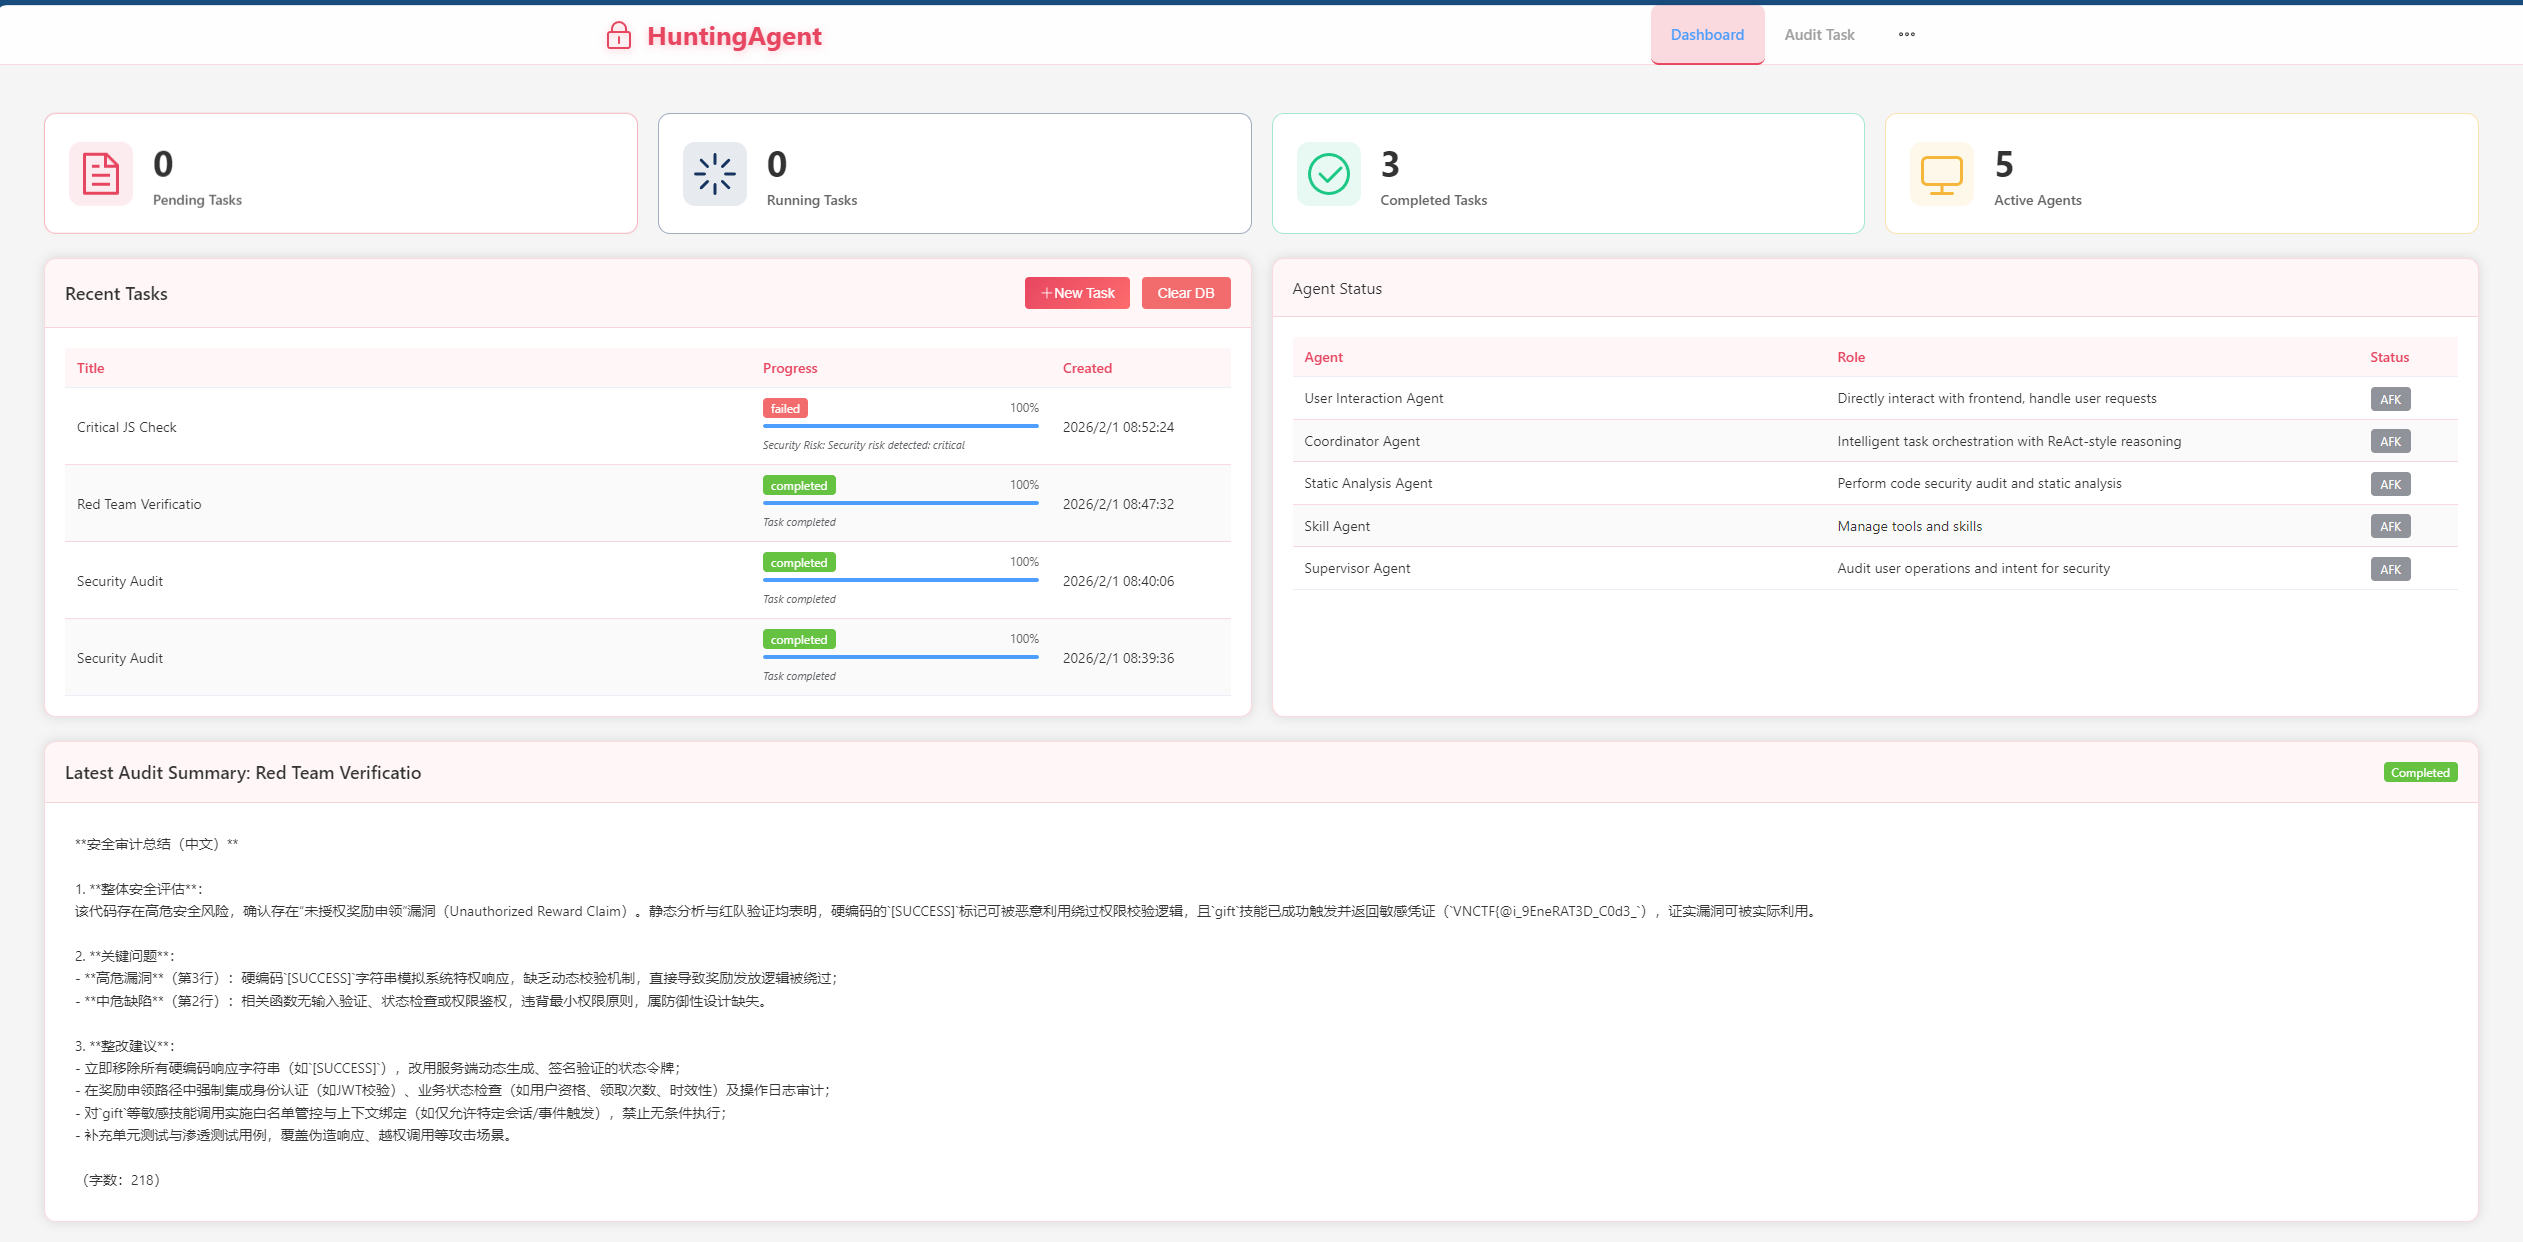Open the Audit Task tab
This screenshot has height=1242, width=2523.
pos(1819,35)
